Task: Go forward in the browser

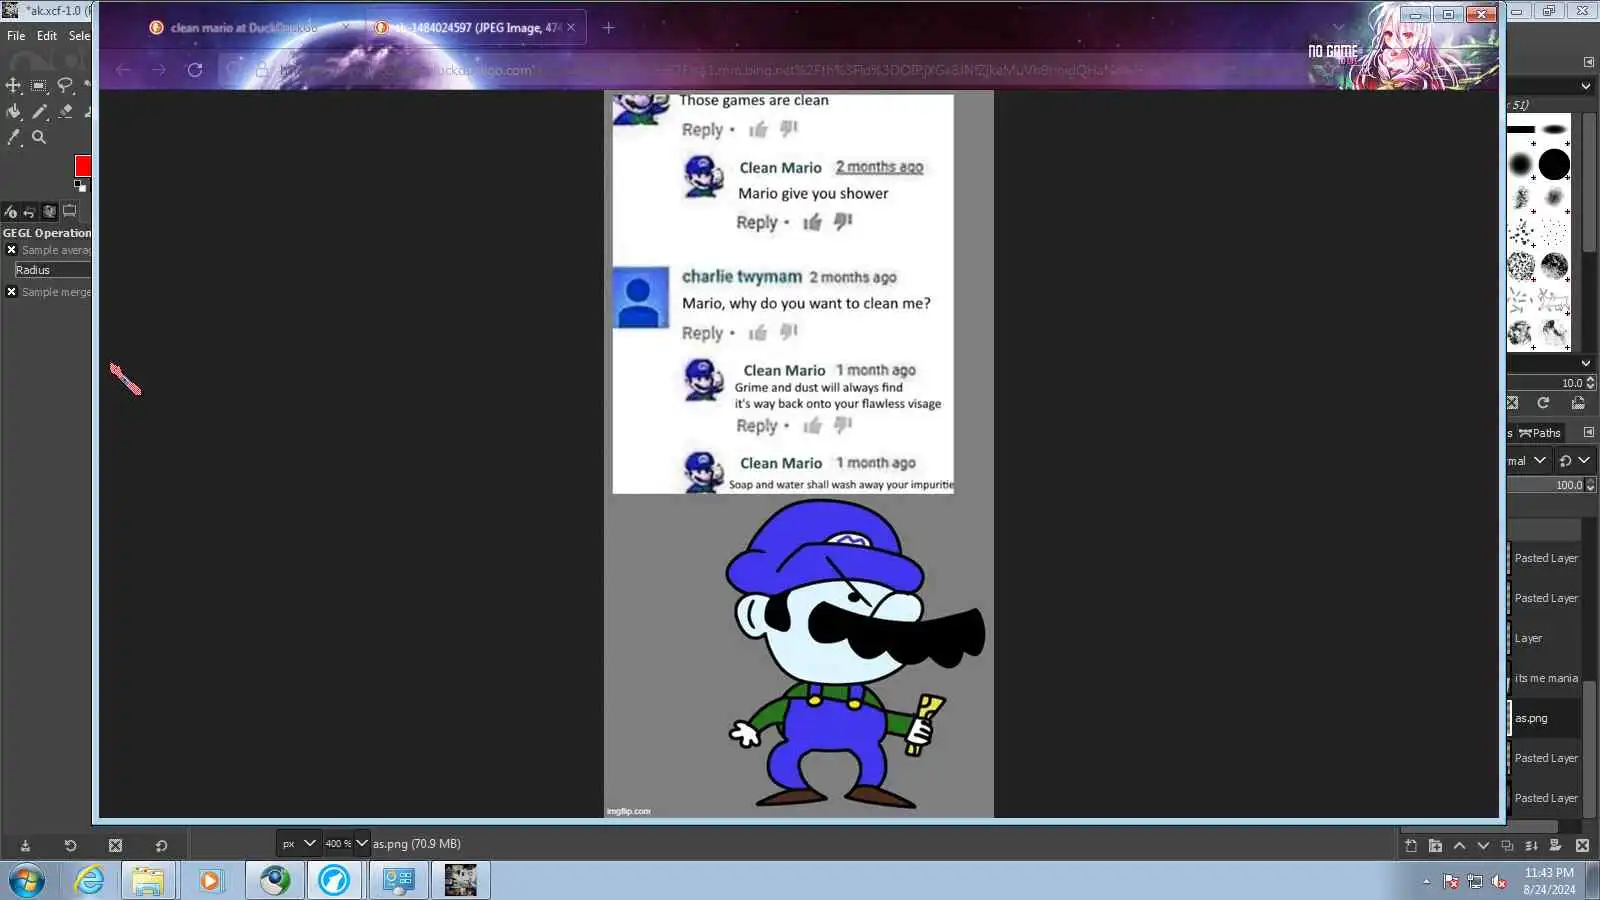Action: [159, 70]
